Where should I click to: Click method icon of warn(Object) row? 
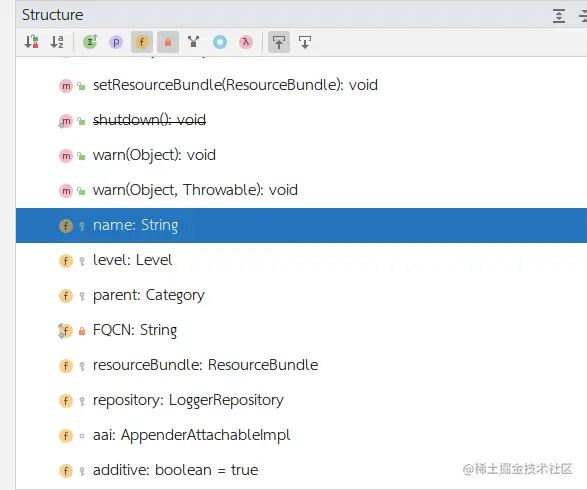[66, 156]
